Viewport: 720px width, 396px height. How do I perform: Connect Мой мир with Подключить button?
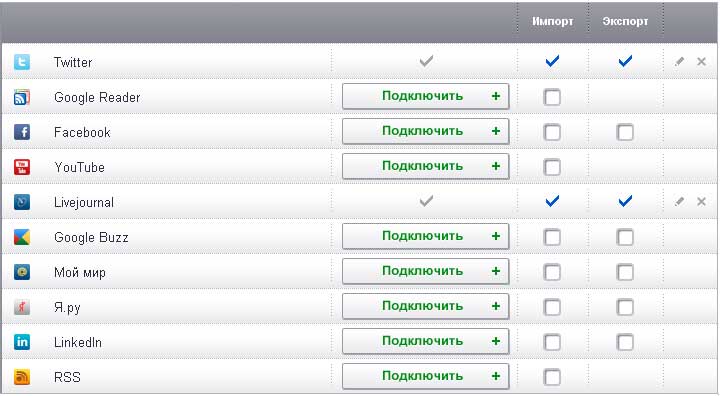point(426,271)
